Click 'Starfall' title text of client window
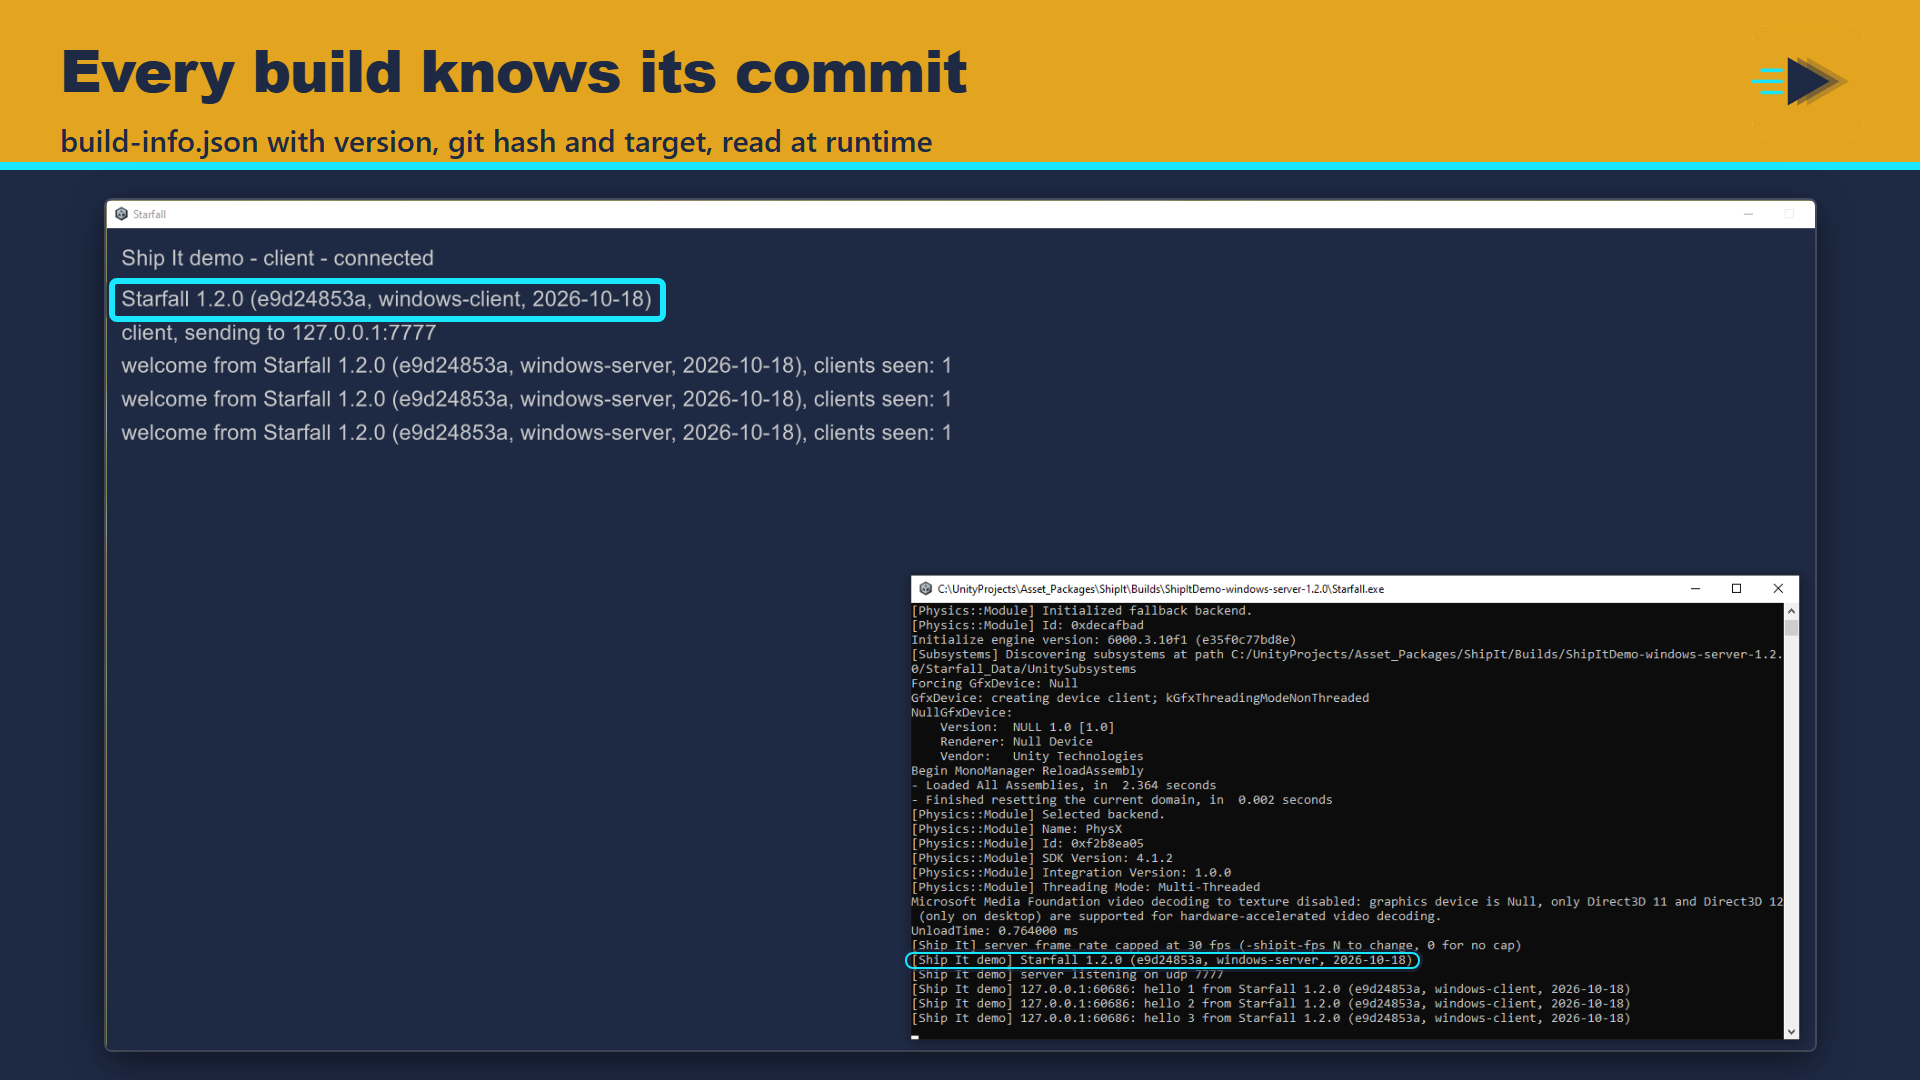Viewport: 1920px width, 1080px height. (x=149, y=214)
